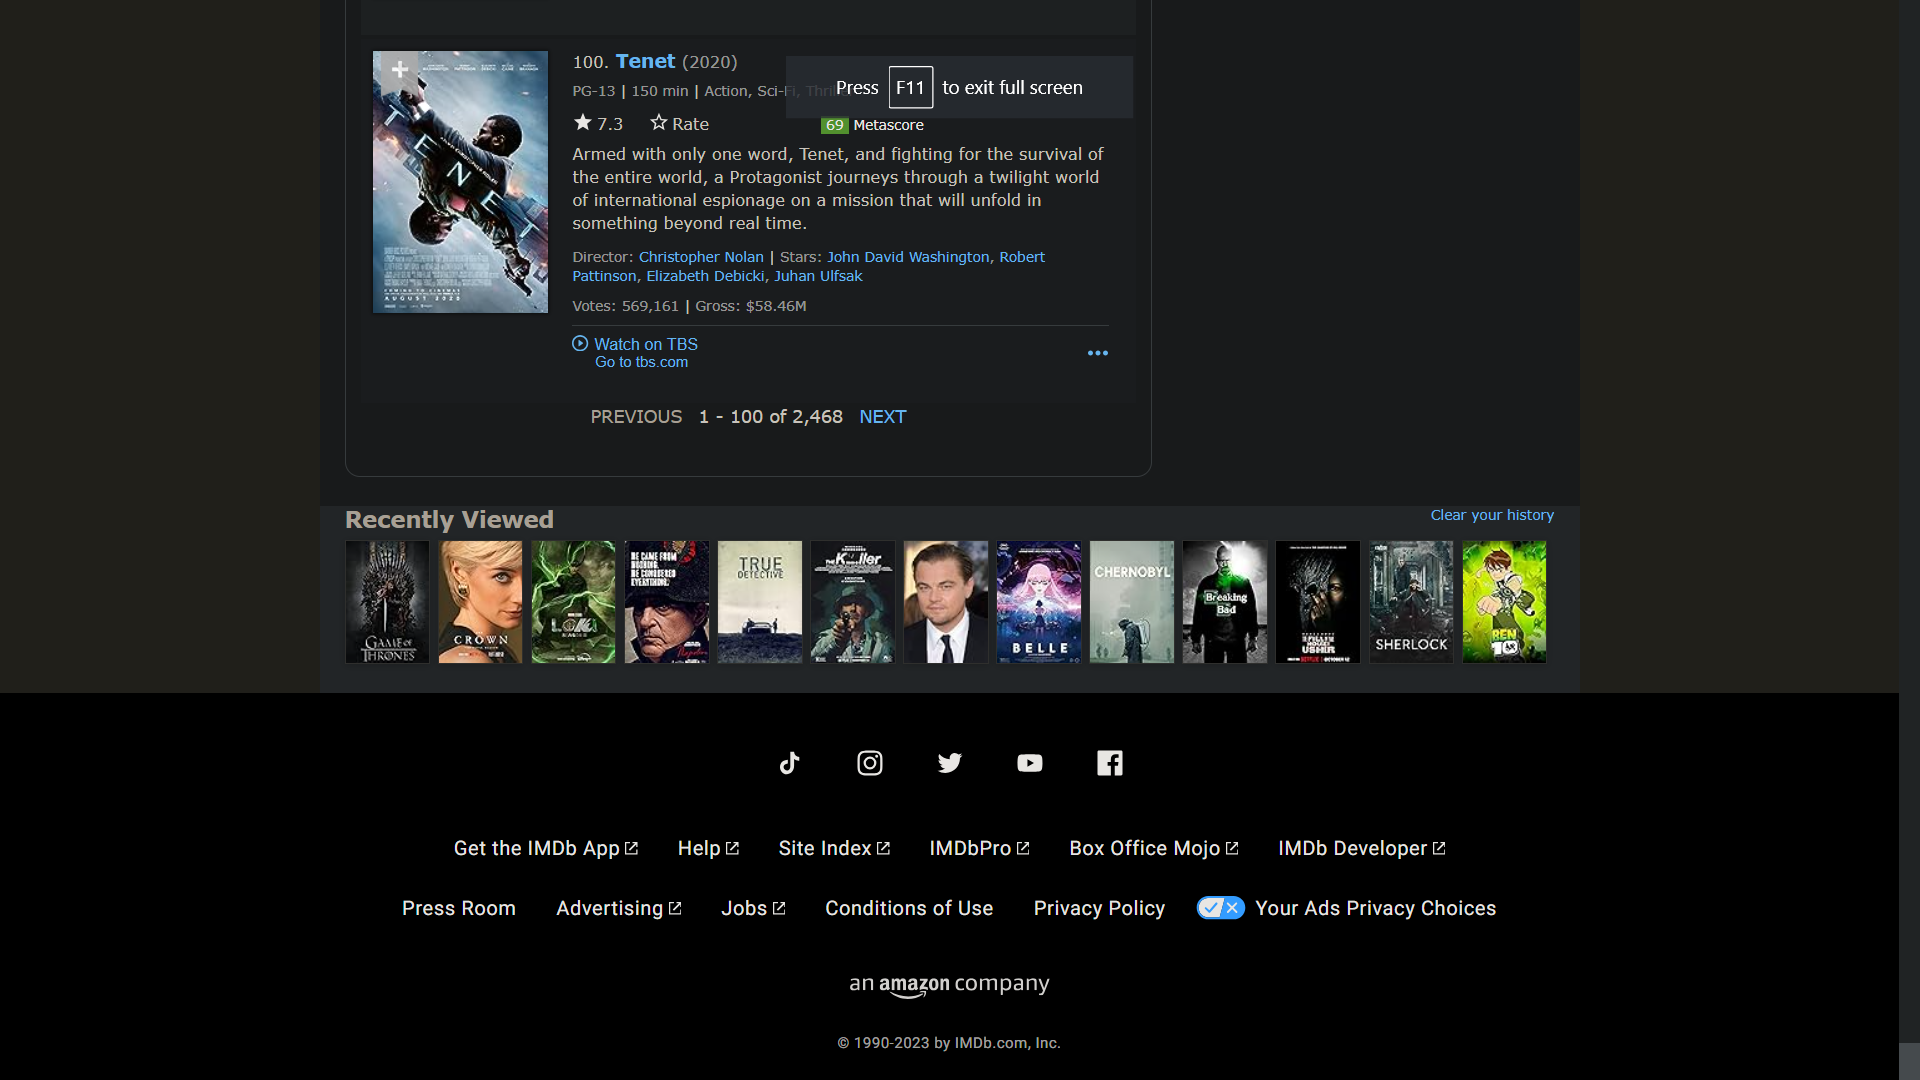Open Jobs footer link

click(x=753, y=908)
